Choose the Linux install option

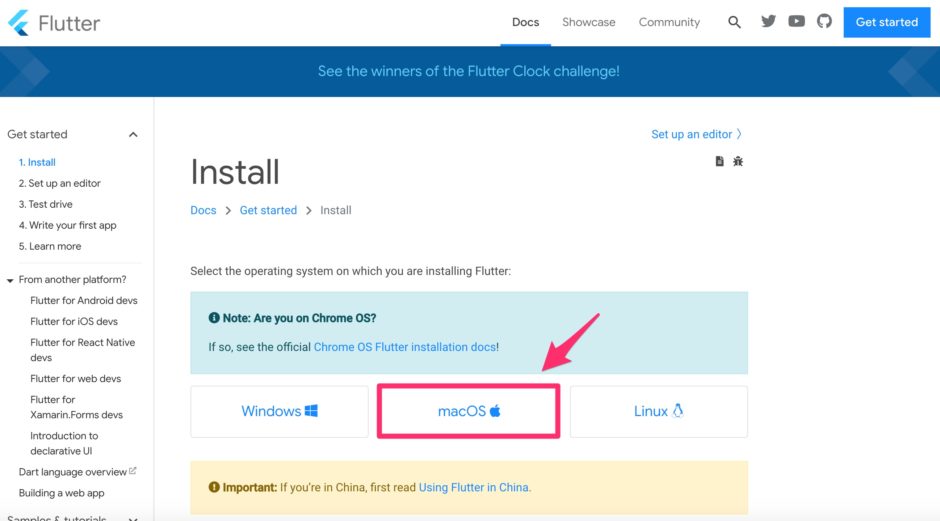(658, 411)
